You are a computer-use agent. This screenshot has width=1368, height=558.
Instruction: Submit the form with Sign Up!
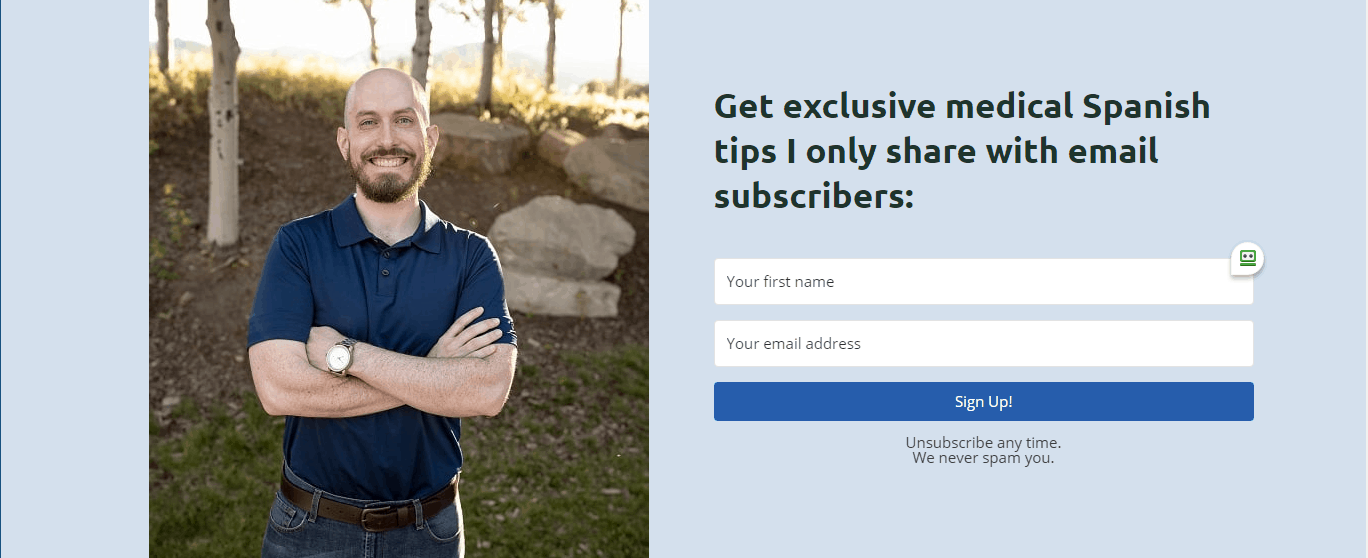click(x=983, y=402)
